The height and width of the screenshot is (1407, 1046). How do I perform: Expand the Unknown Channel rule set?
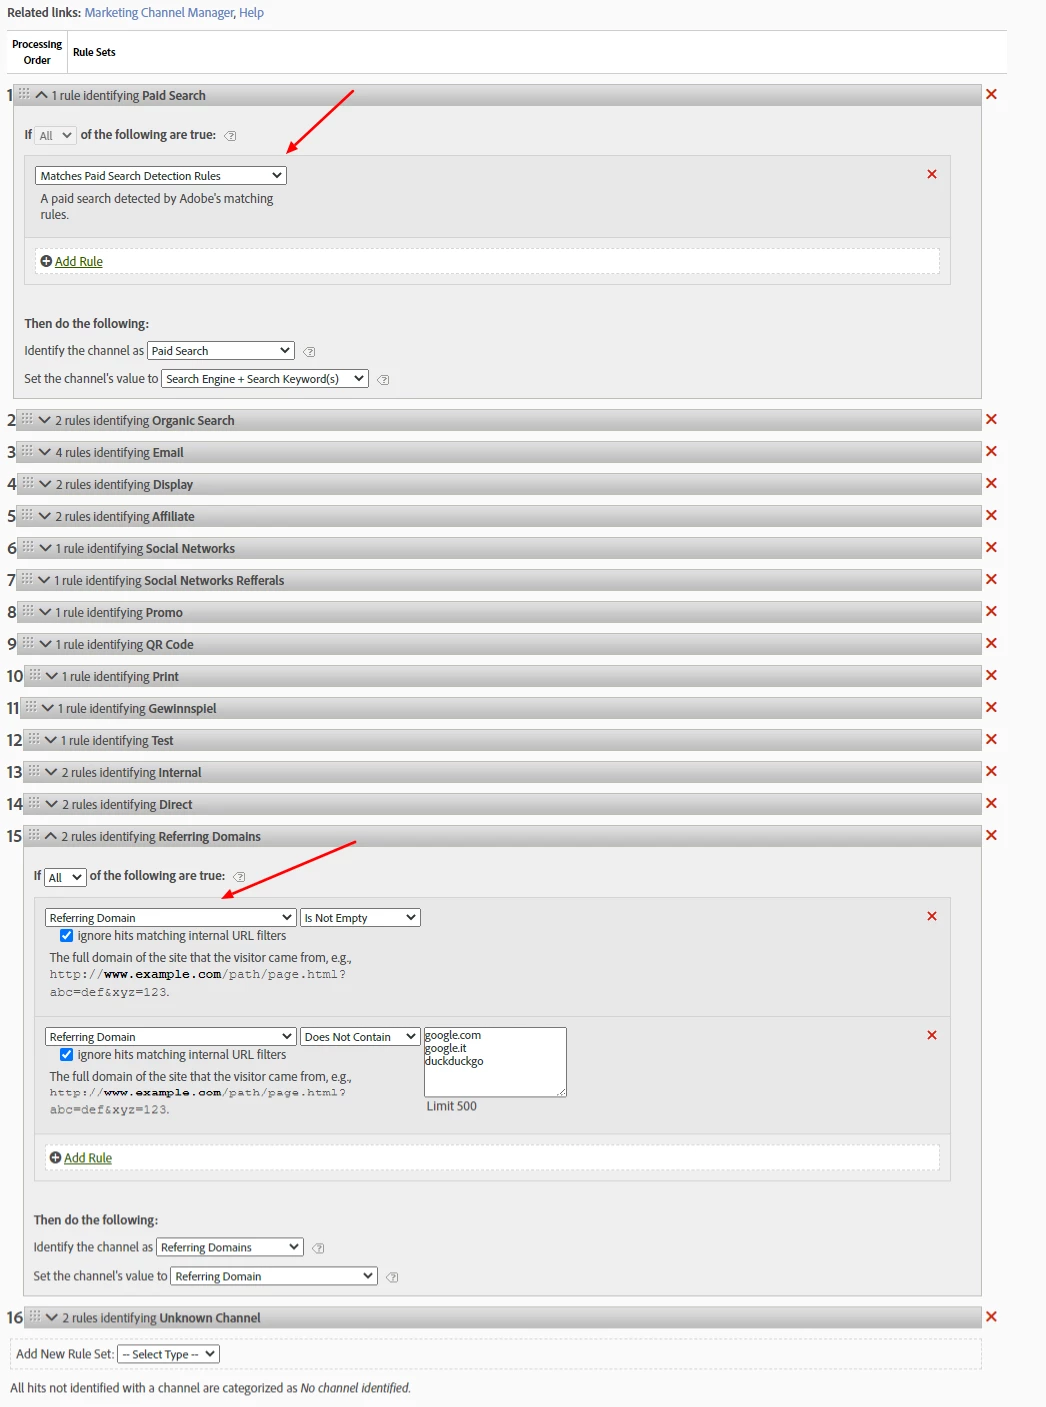tap(51, 1318)
